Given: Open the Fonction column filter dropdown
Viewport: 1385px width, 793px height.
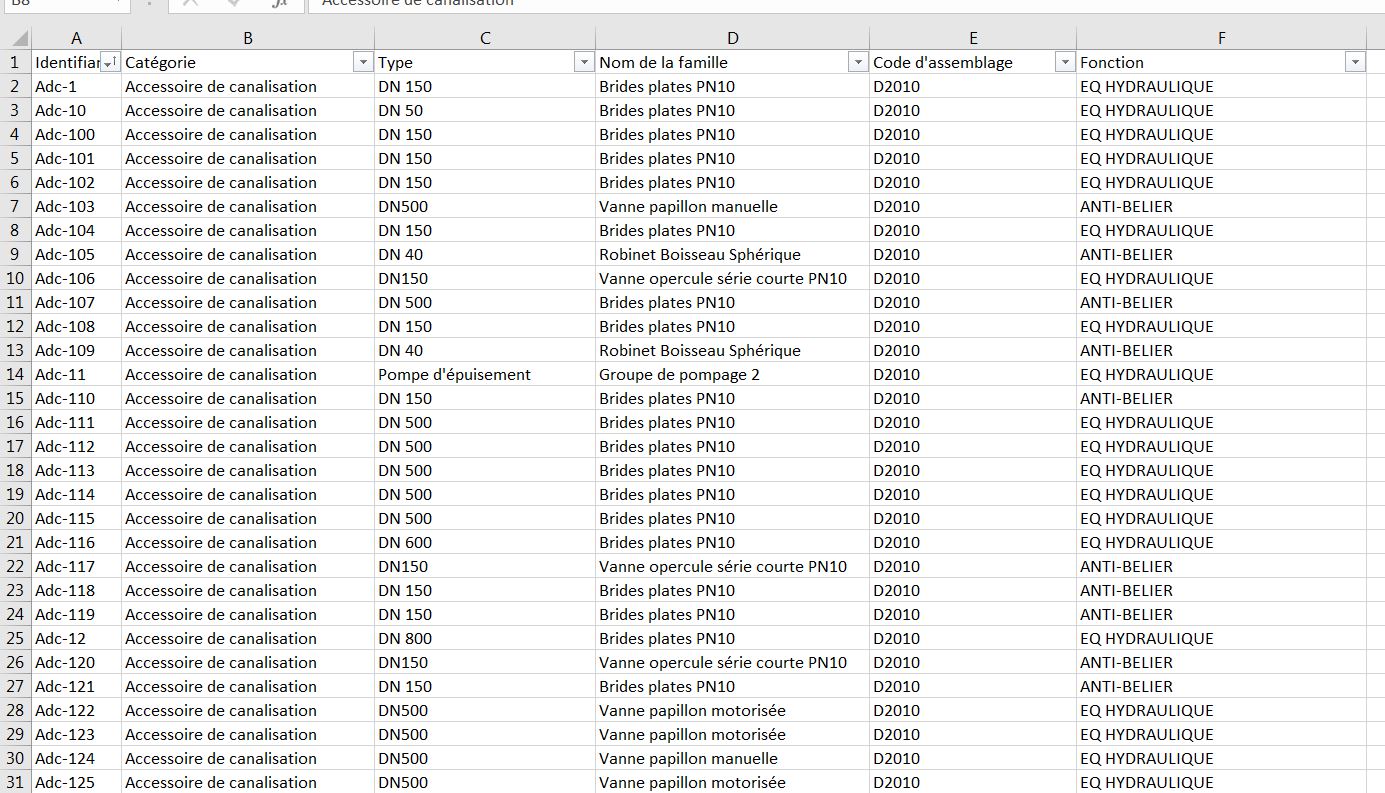Looking at the screenshot, I should click(1355, 63).
